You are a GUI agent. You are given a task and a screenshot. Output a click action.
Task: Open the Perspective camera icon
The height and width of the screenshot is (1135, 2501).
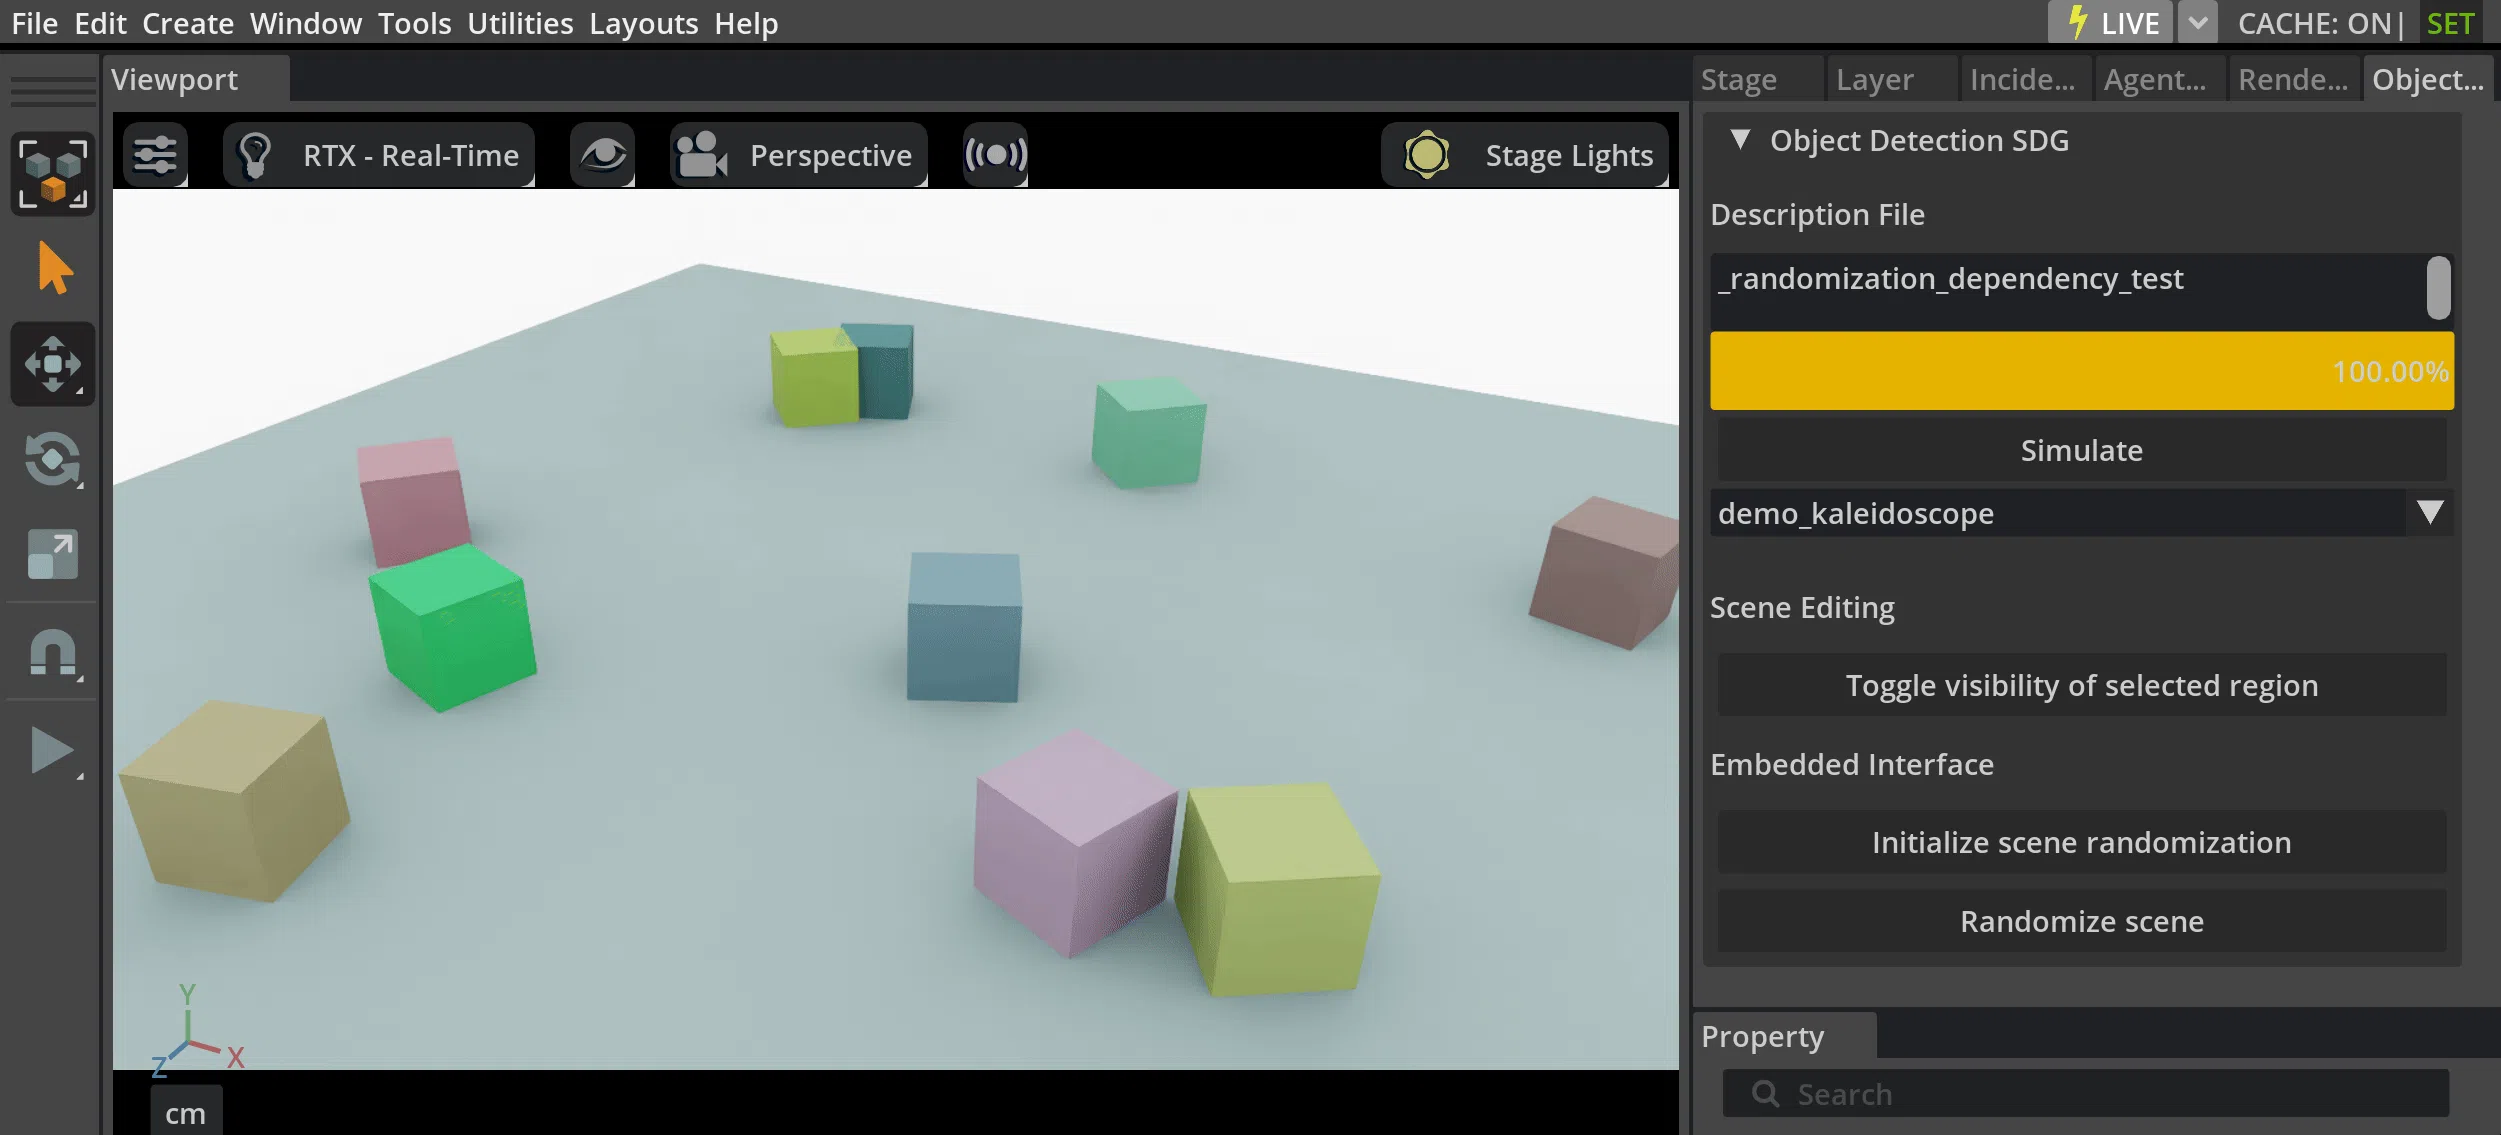(x=698, y=154)
